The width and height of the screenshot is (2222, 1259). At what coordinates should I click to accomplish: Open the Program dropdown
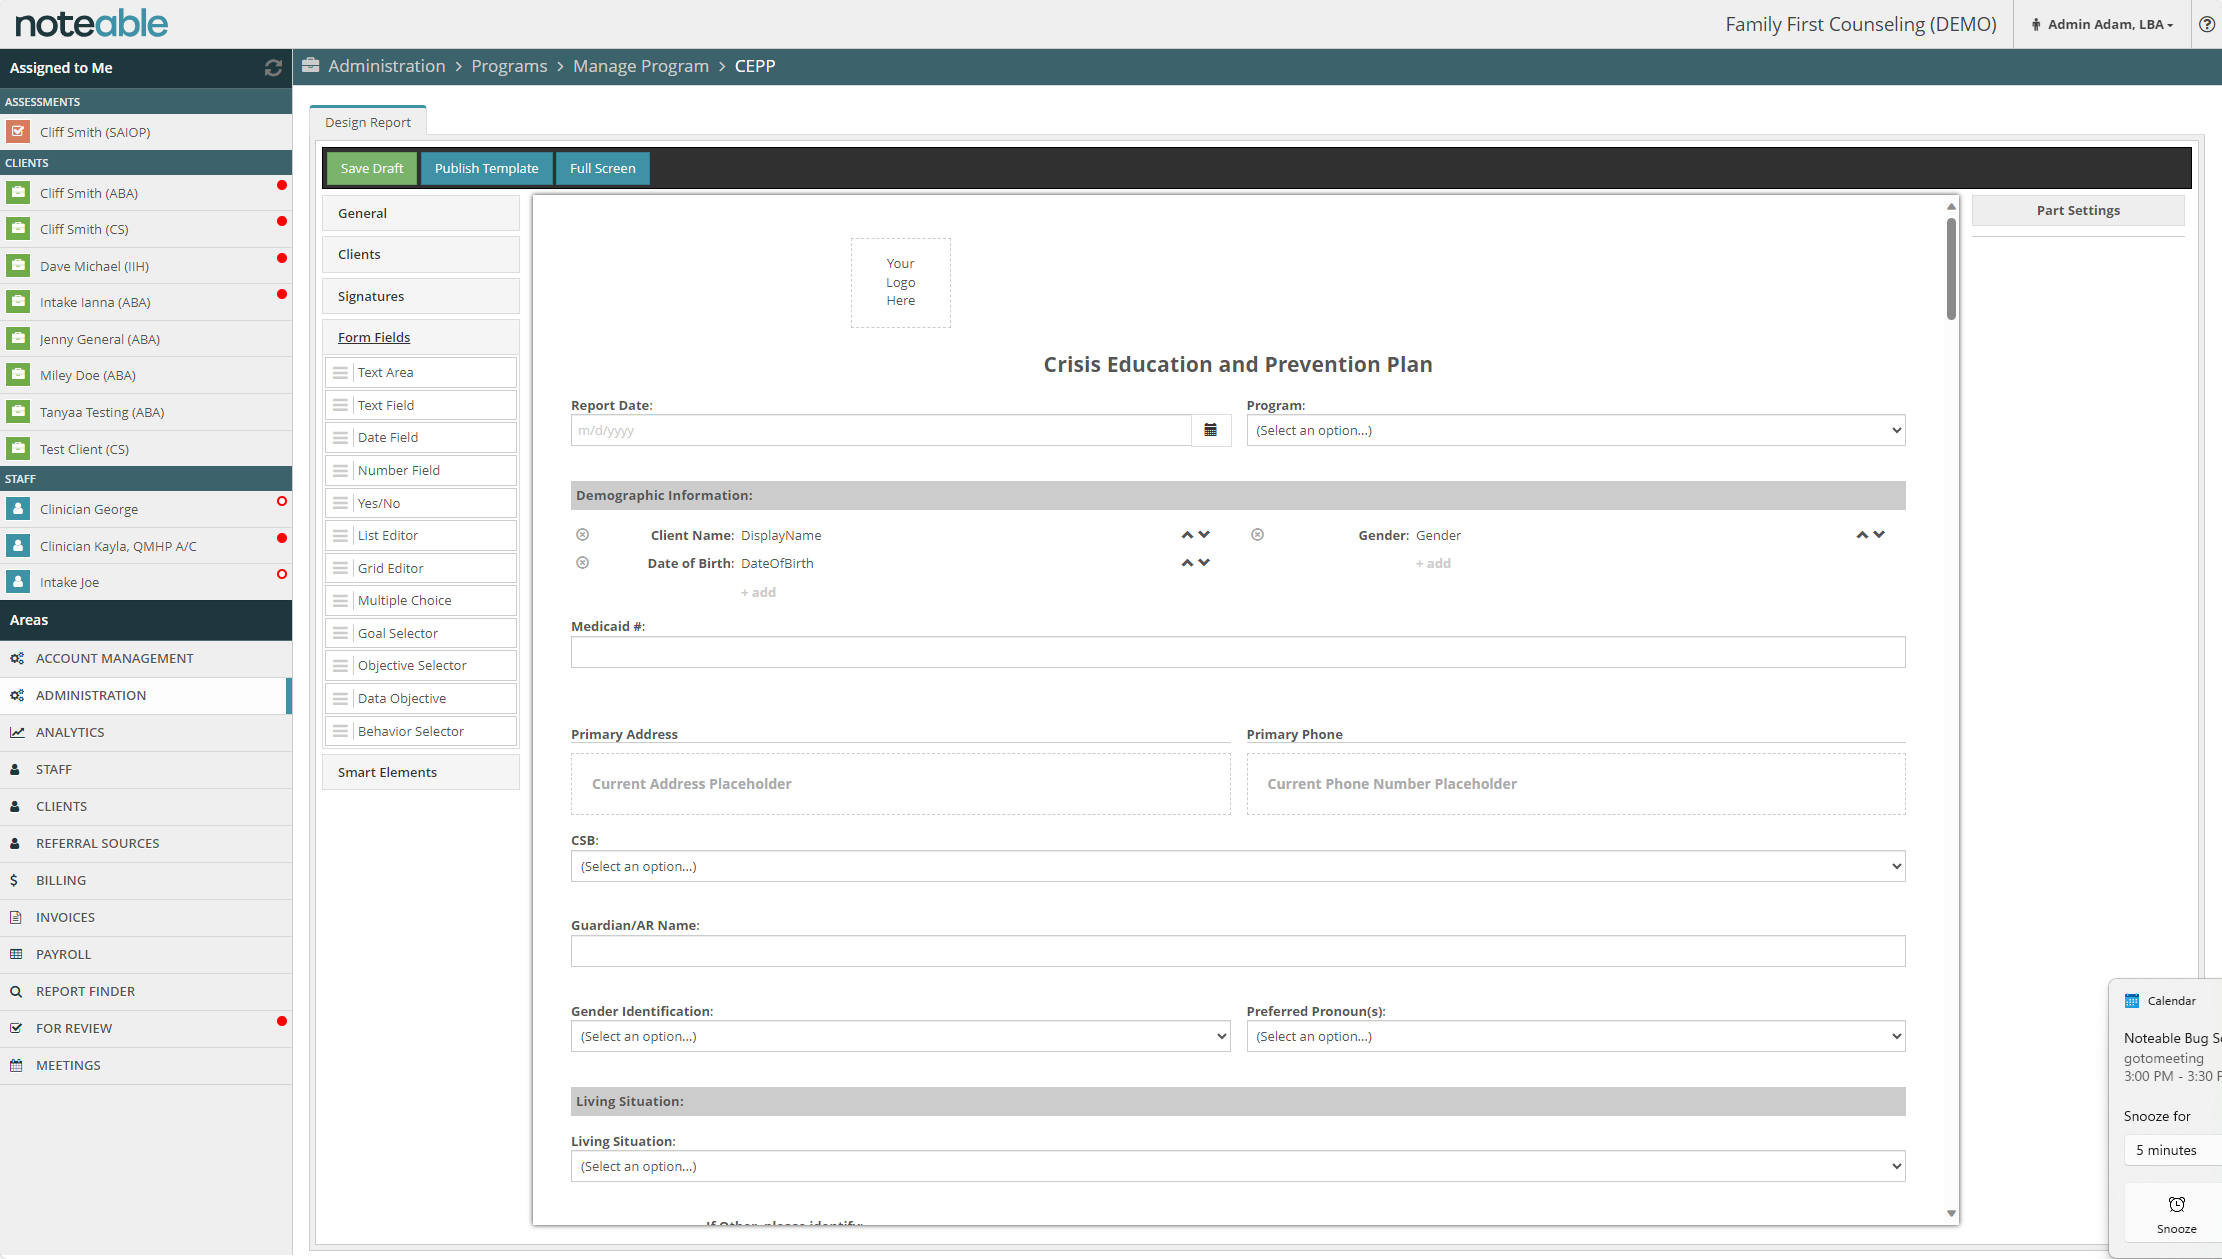pyautogui.click(x=1576, y=430)
